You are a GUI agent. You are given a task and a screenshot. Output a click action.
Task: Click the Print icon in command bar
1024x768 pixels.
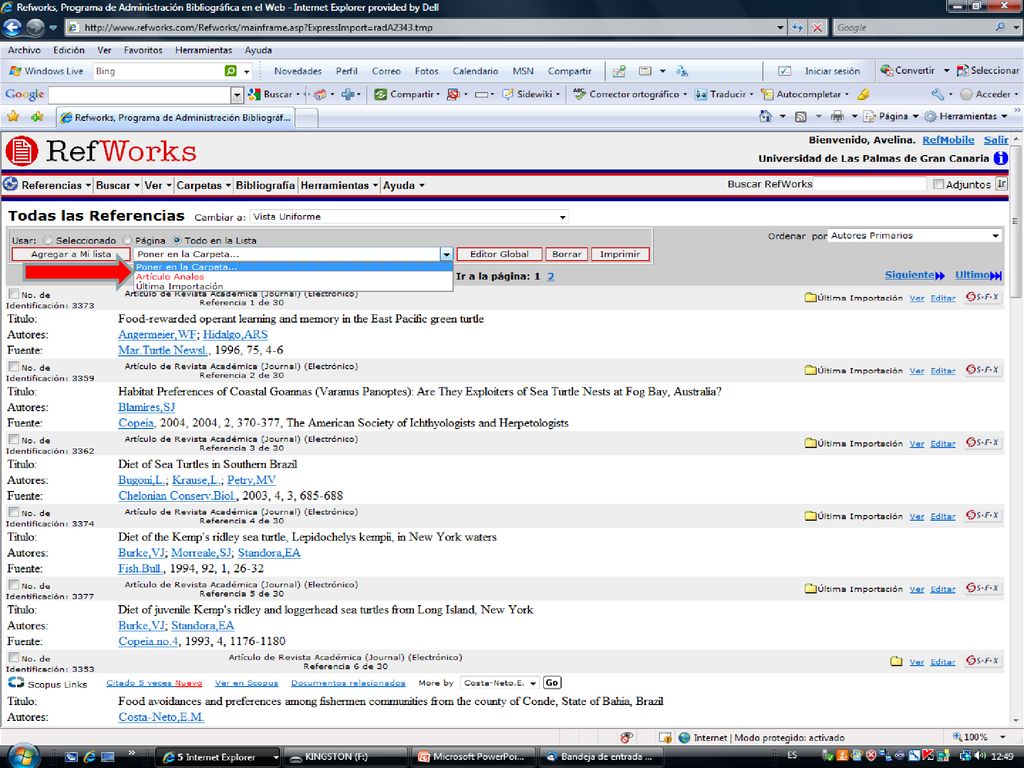[x=837, y=116]
